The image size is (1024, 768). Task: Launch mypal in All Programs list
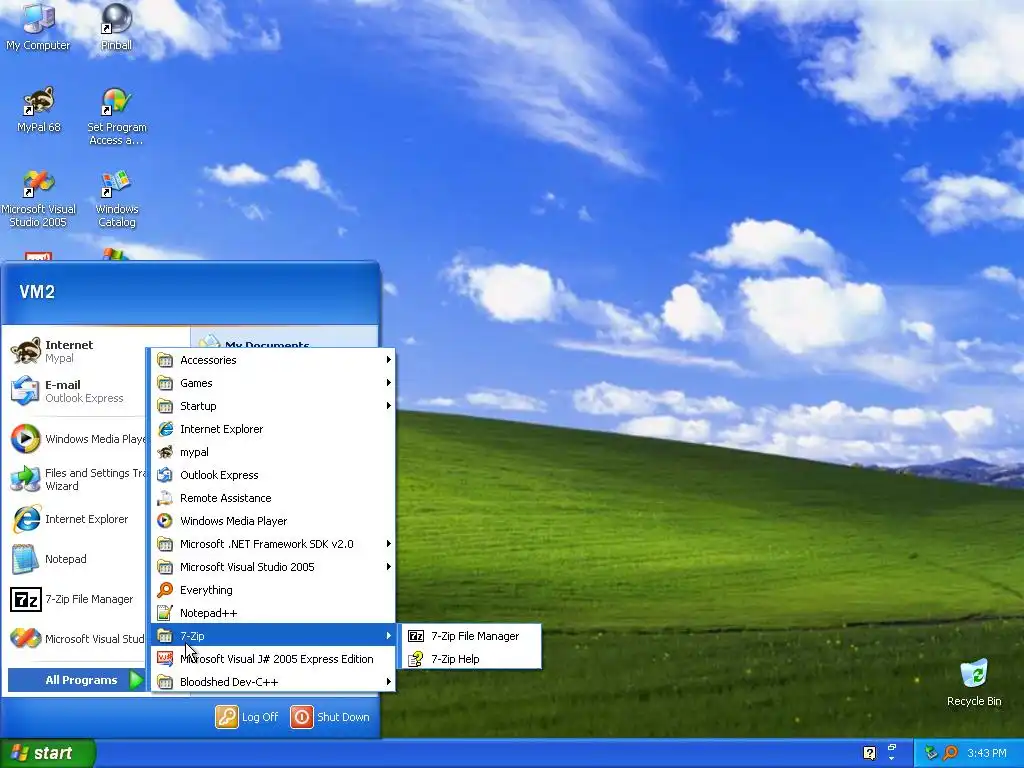point(273,452)
